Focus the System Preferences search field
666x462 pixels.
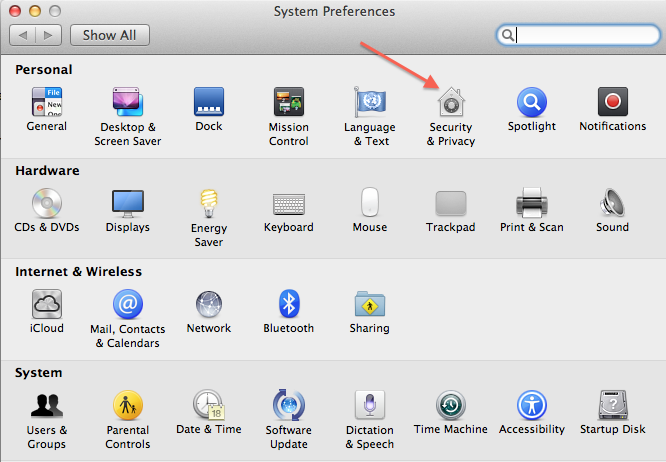tap(578, 35)
